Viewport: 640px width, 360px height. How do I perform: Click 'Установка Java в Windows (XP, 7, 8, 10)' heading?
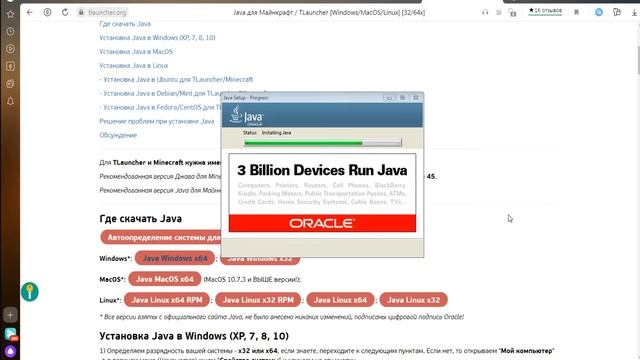194,336
